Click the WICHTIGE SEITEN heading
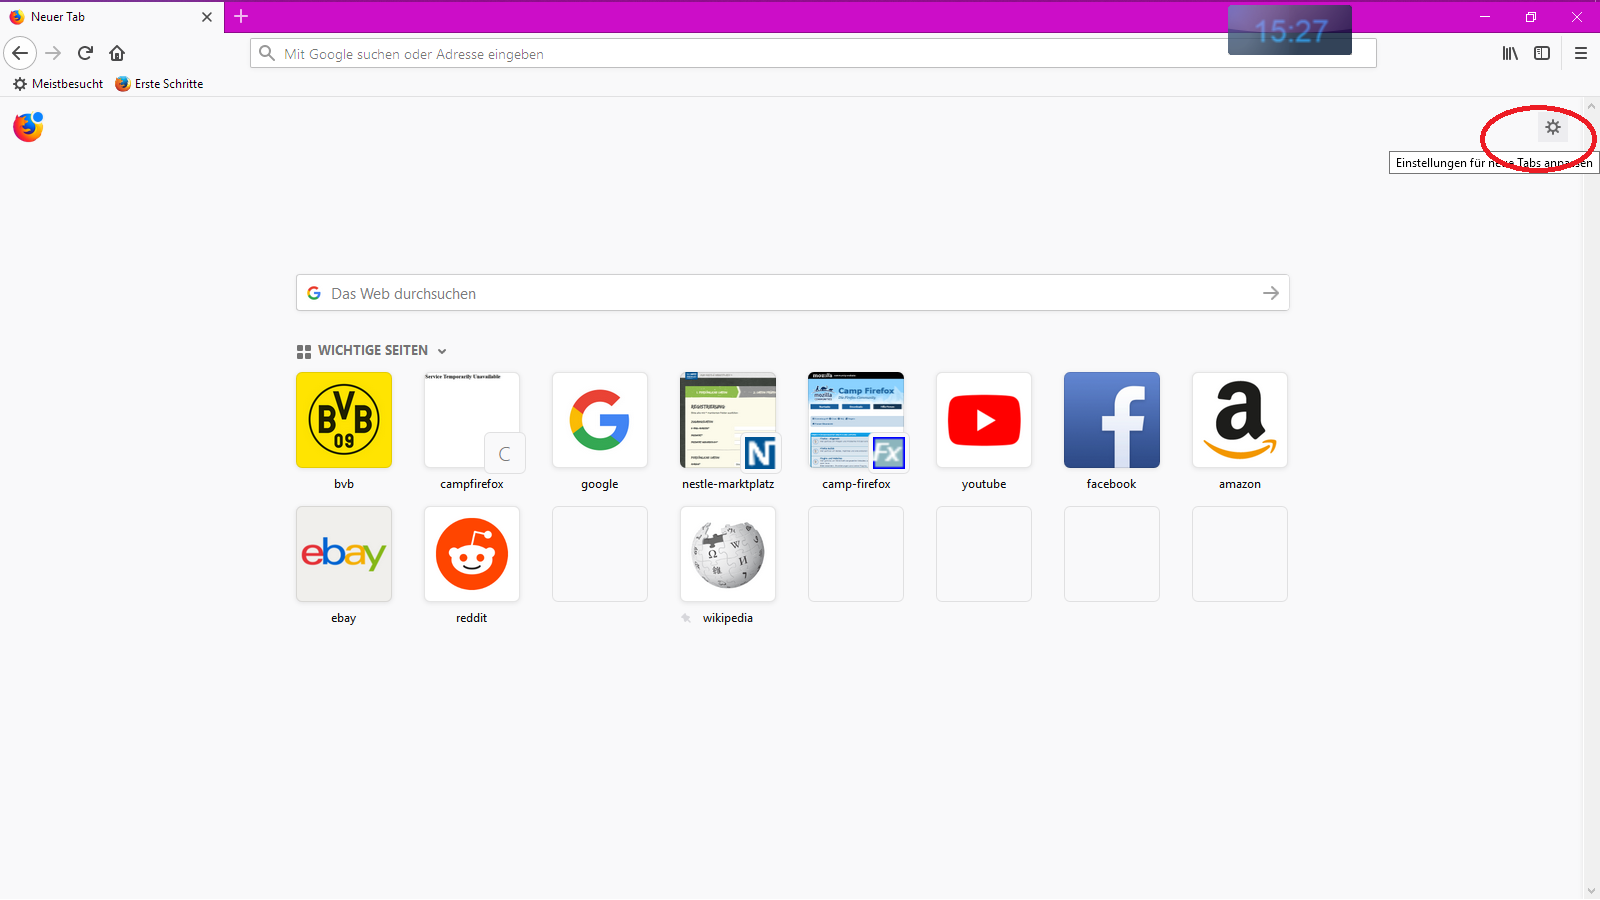 pyautogui.click(x=373, y=351)
